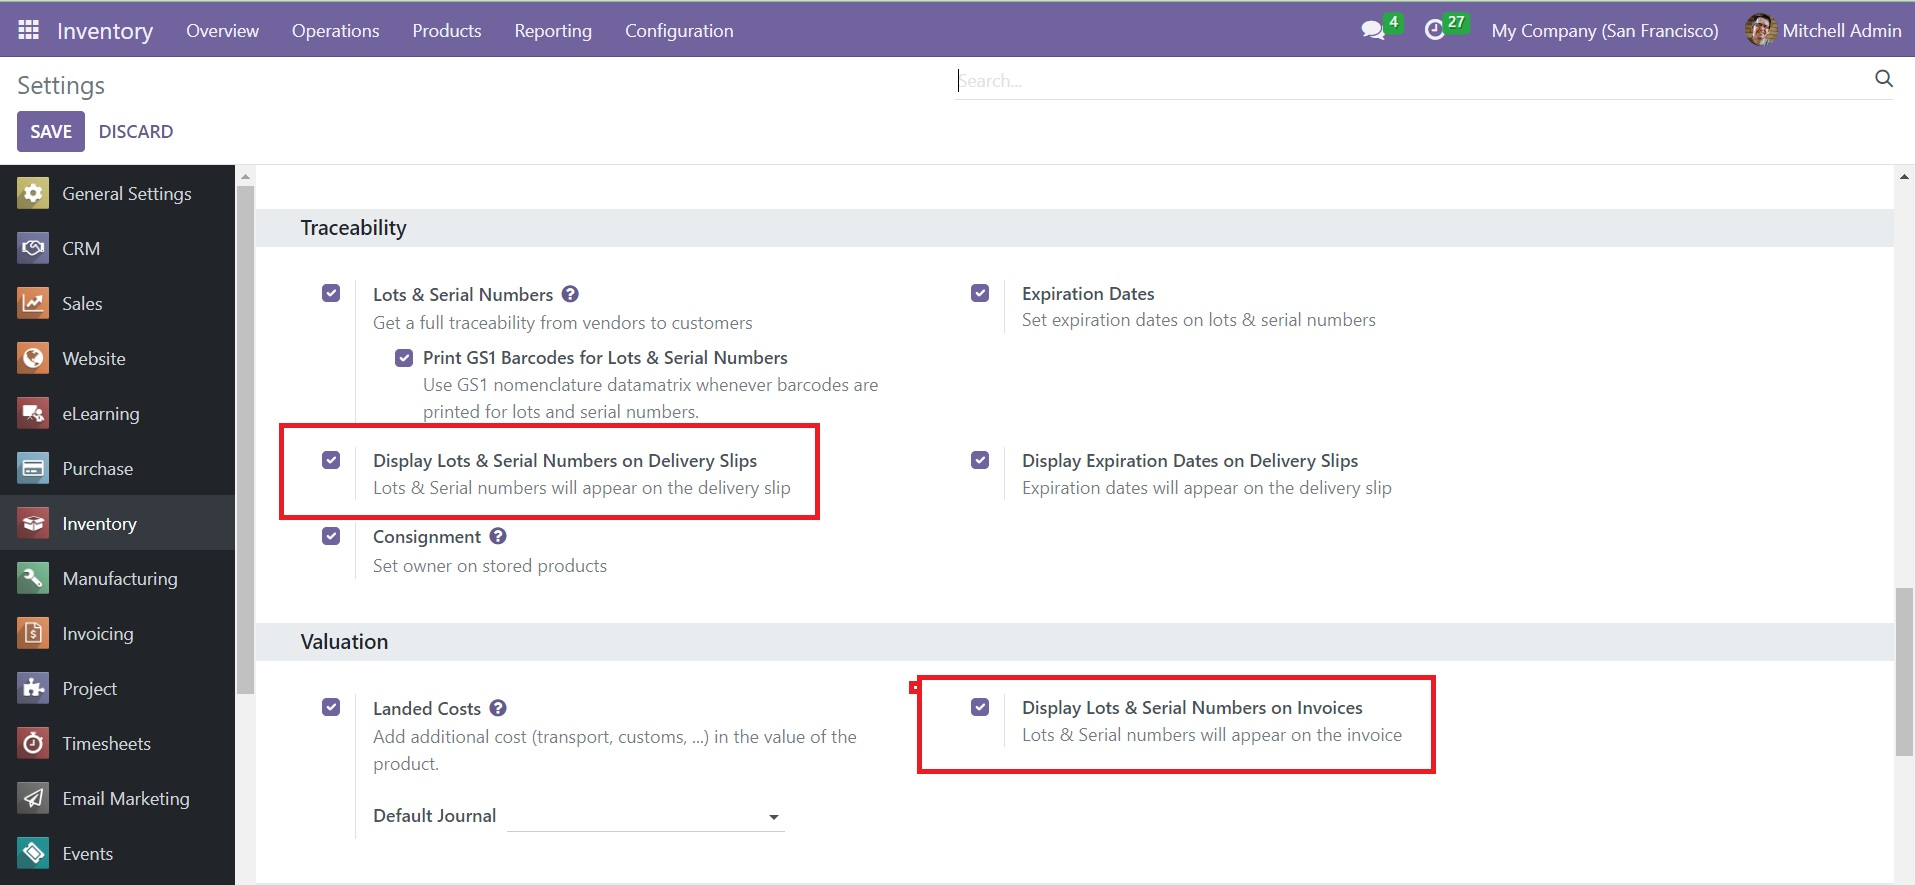Viewport: 1915px width, 885px height.
Task: Disable Display Lots on Delivery Slips
Action: pos(331,460)
